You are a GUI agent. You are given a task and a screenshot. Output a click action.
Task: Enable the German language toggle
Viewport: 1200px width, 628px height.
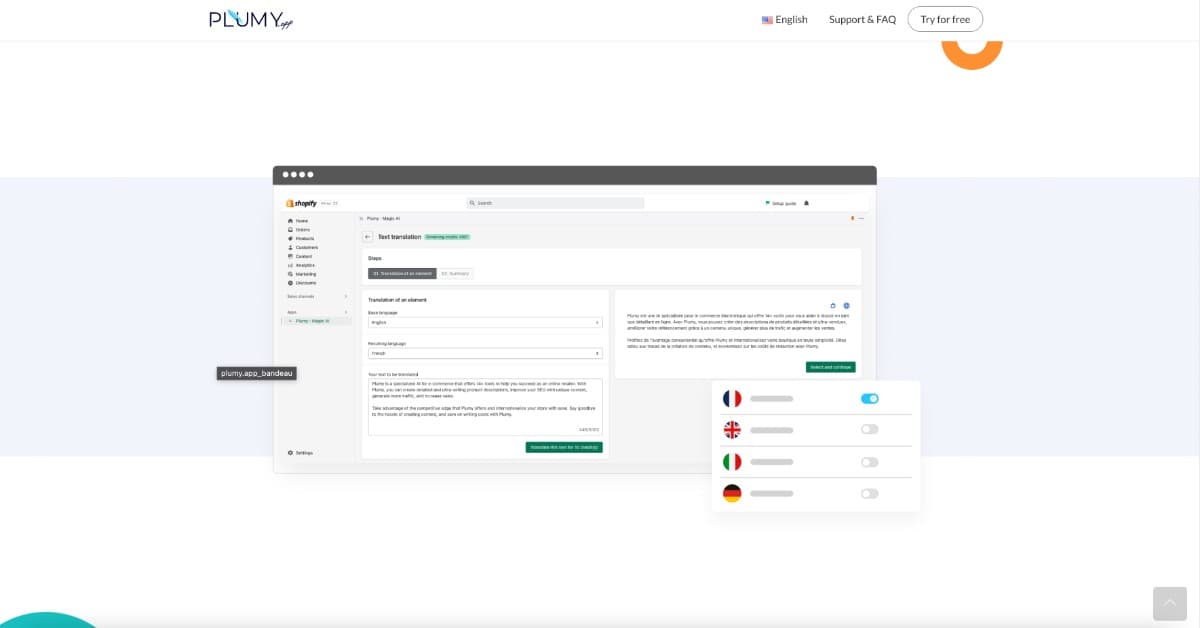point(870,493)
